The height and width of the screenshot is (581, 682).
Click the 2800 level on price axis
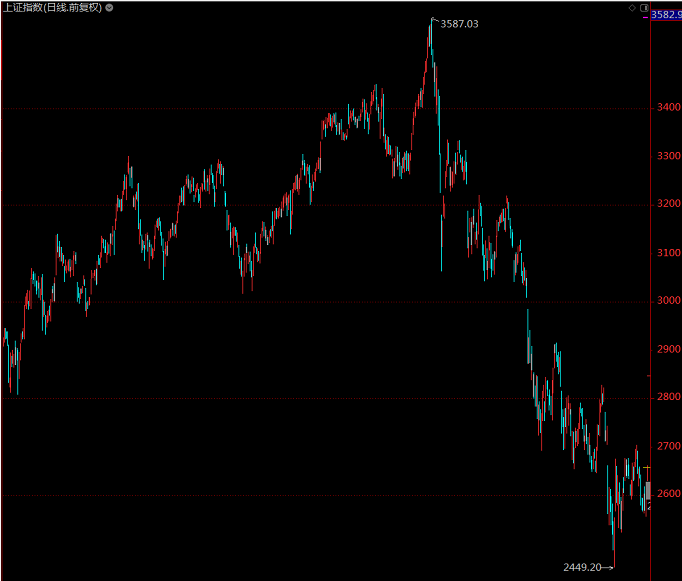coord(667,399)
